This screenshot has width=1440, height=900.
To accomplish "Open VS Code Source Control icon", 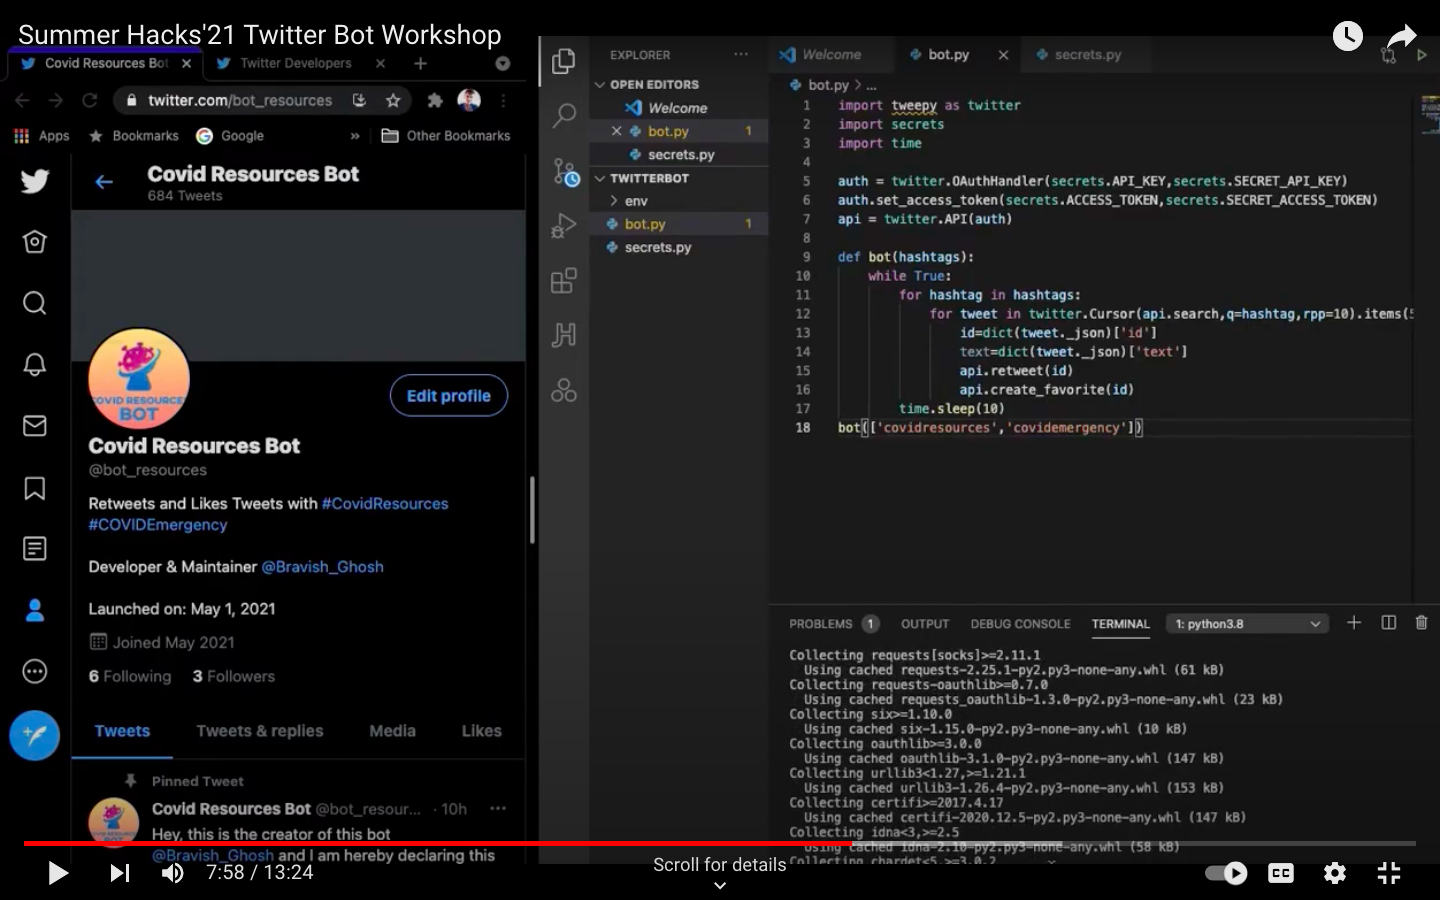I will click(565, 172).
